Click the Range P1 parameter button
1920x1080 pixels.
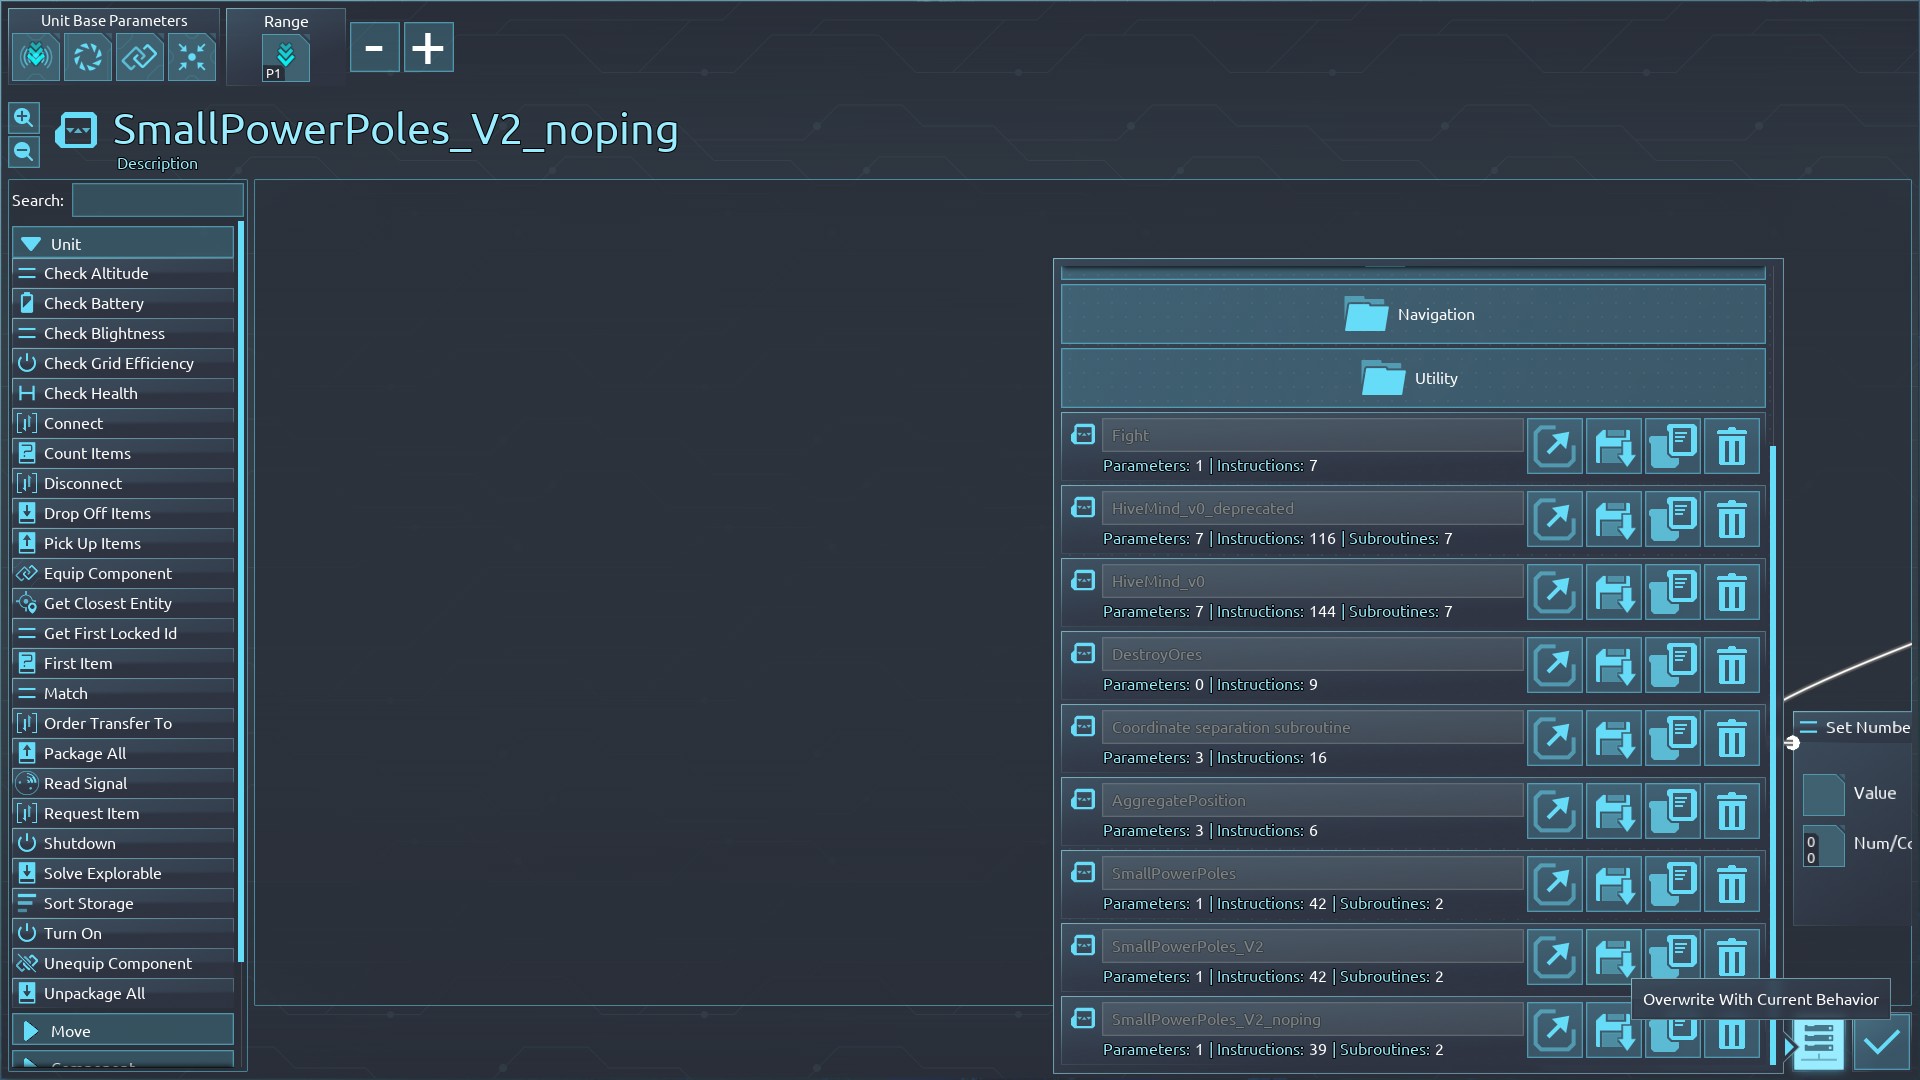click(285, 57)
